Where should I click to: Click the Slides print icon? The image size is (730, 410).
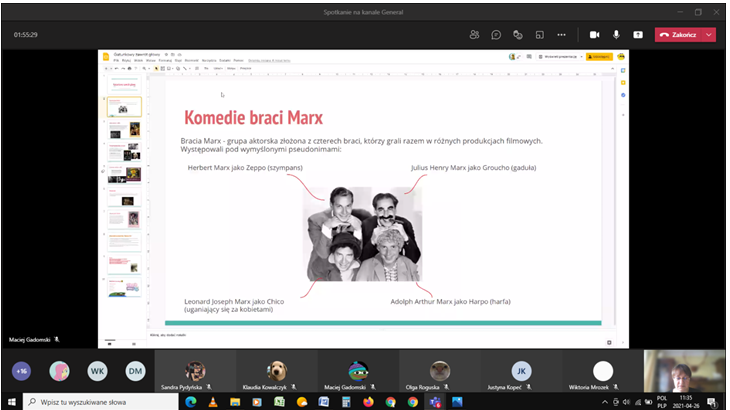(129, 68)
